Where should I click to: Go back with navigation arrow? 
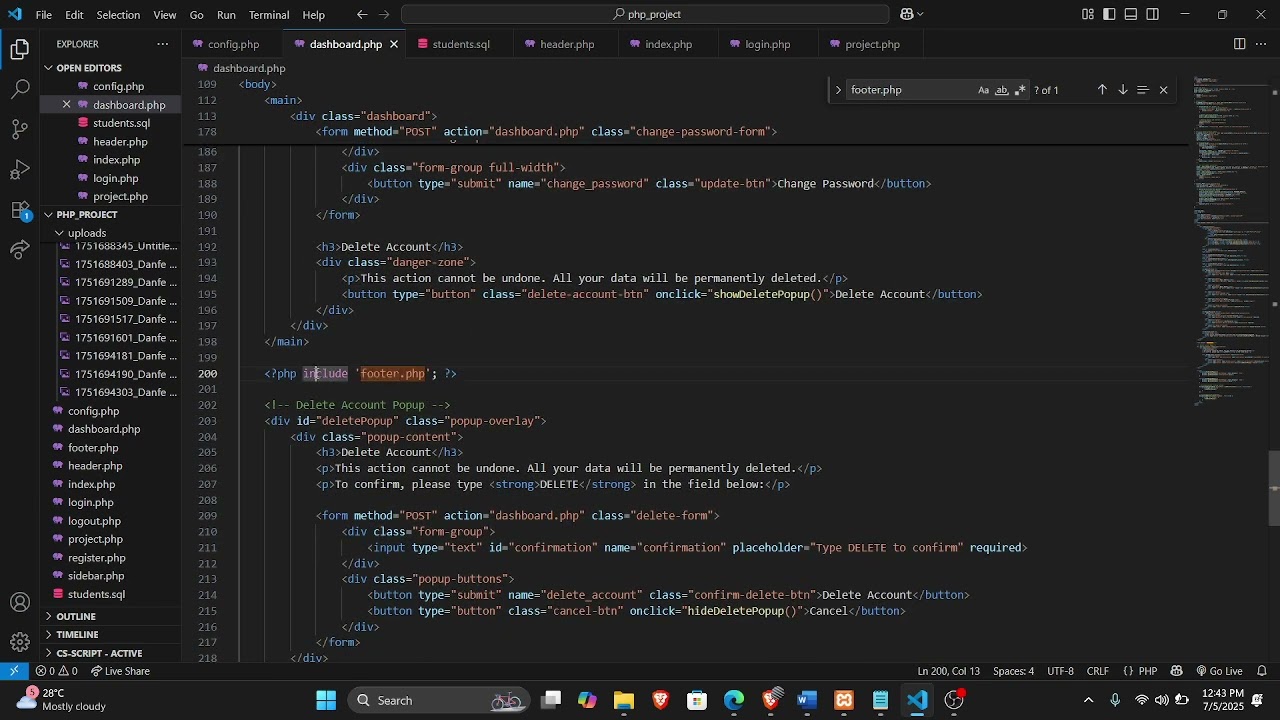point(362,14)
